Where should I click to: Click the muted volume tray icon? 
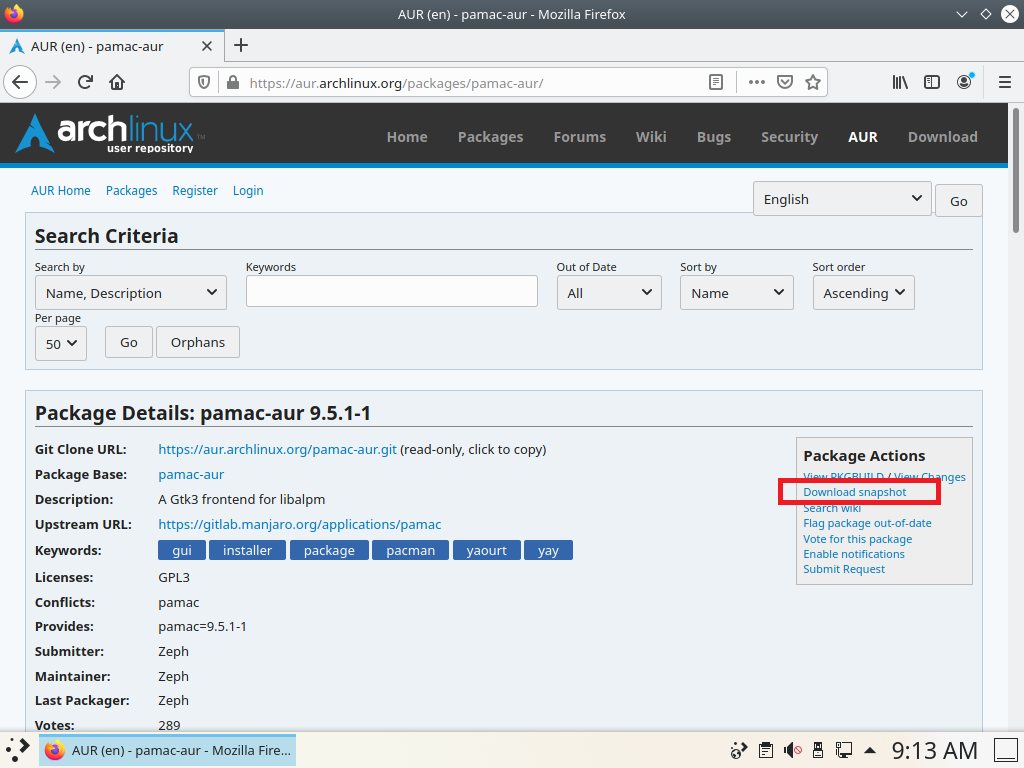(x=792, y=750)
